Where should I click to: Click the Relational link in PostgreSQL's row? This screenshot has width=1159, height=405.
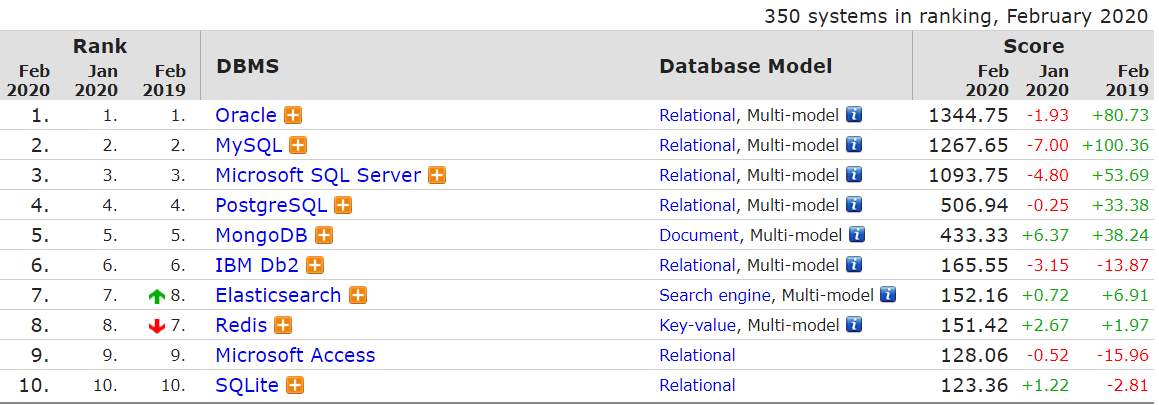pyautogui.click(x=697, y=205)
